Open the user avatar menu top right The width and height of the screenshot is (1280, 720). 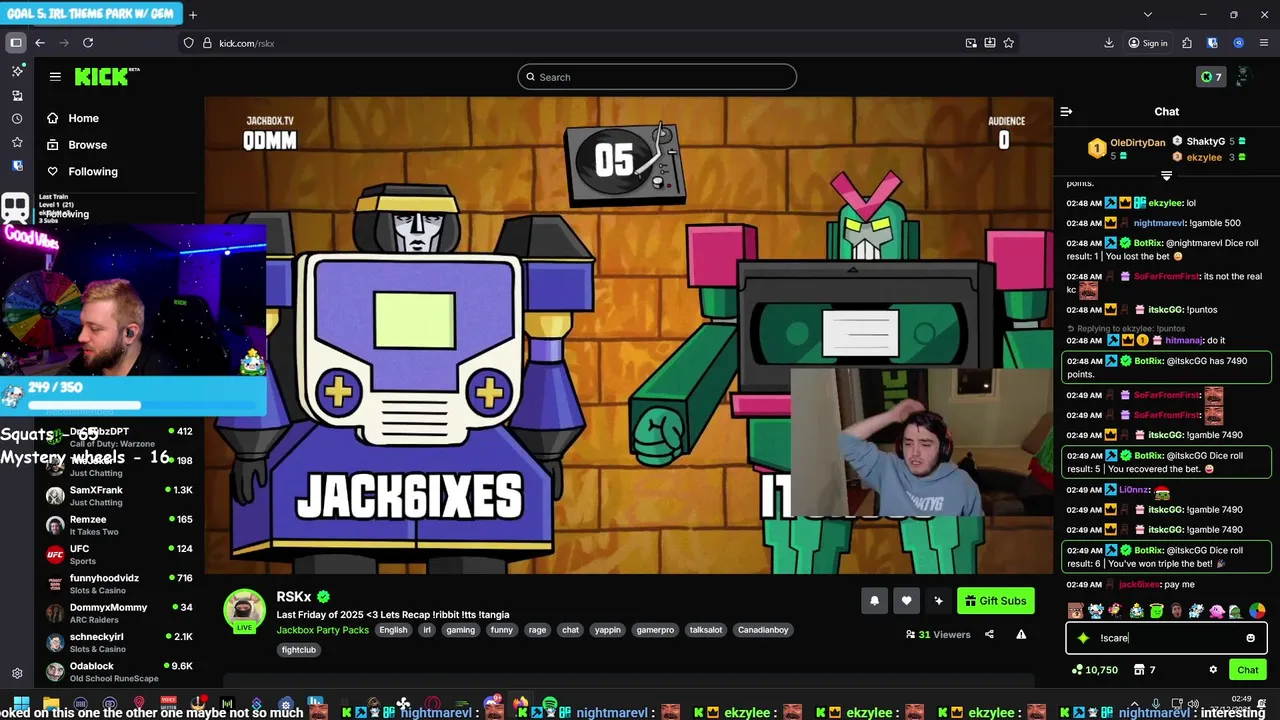[x=1243, y=77]
